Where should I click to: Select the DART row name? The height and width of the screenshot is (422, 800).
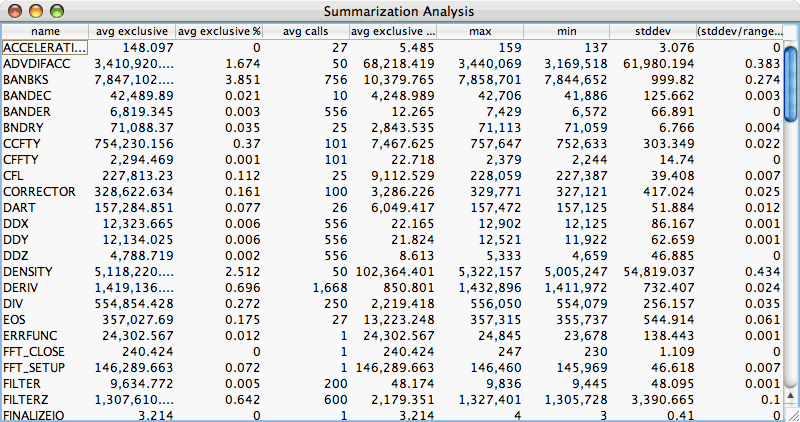pyautogui.click(x=19, y=208)
